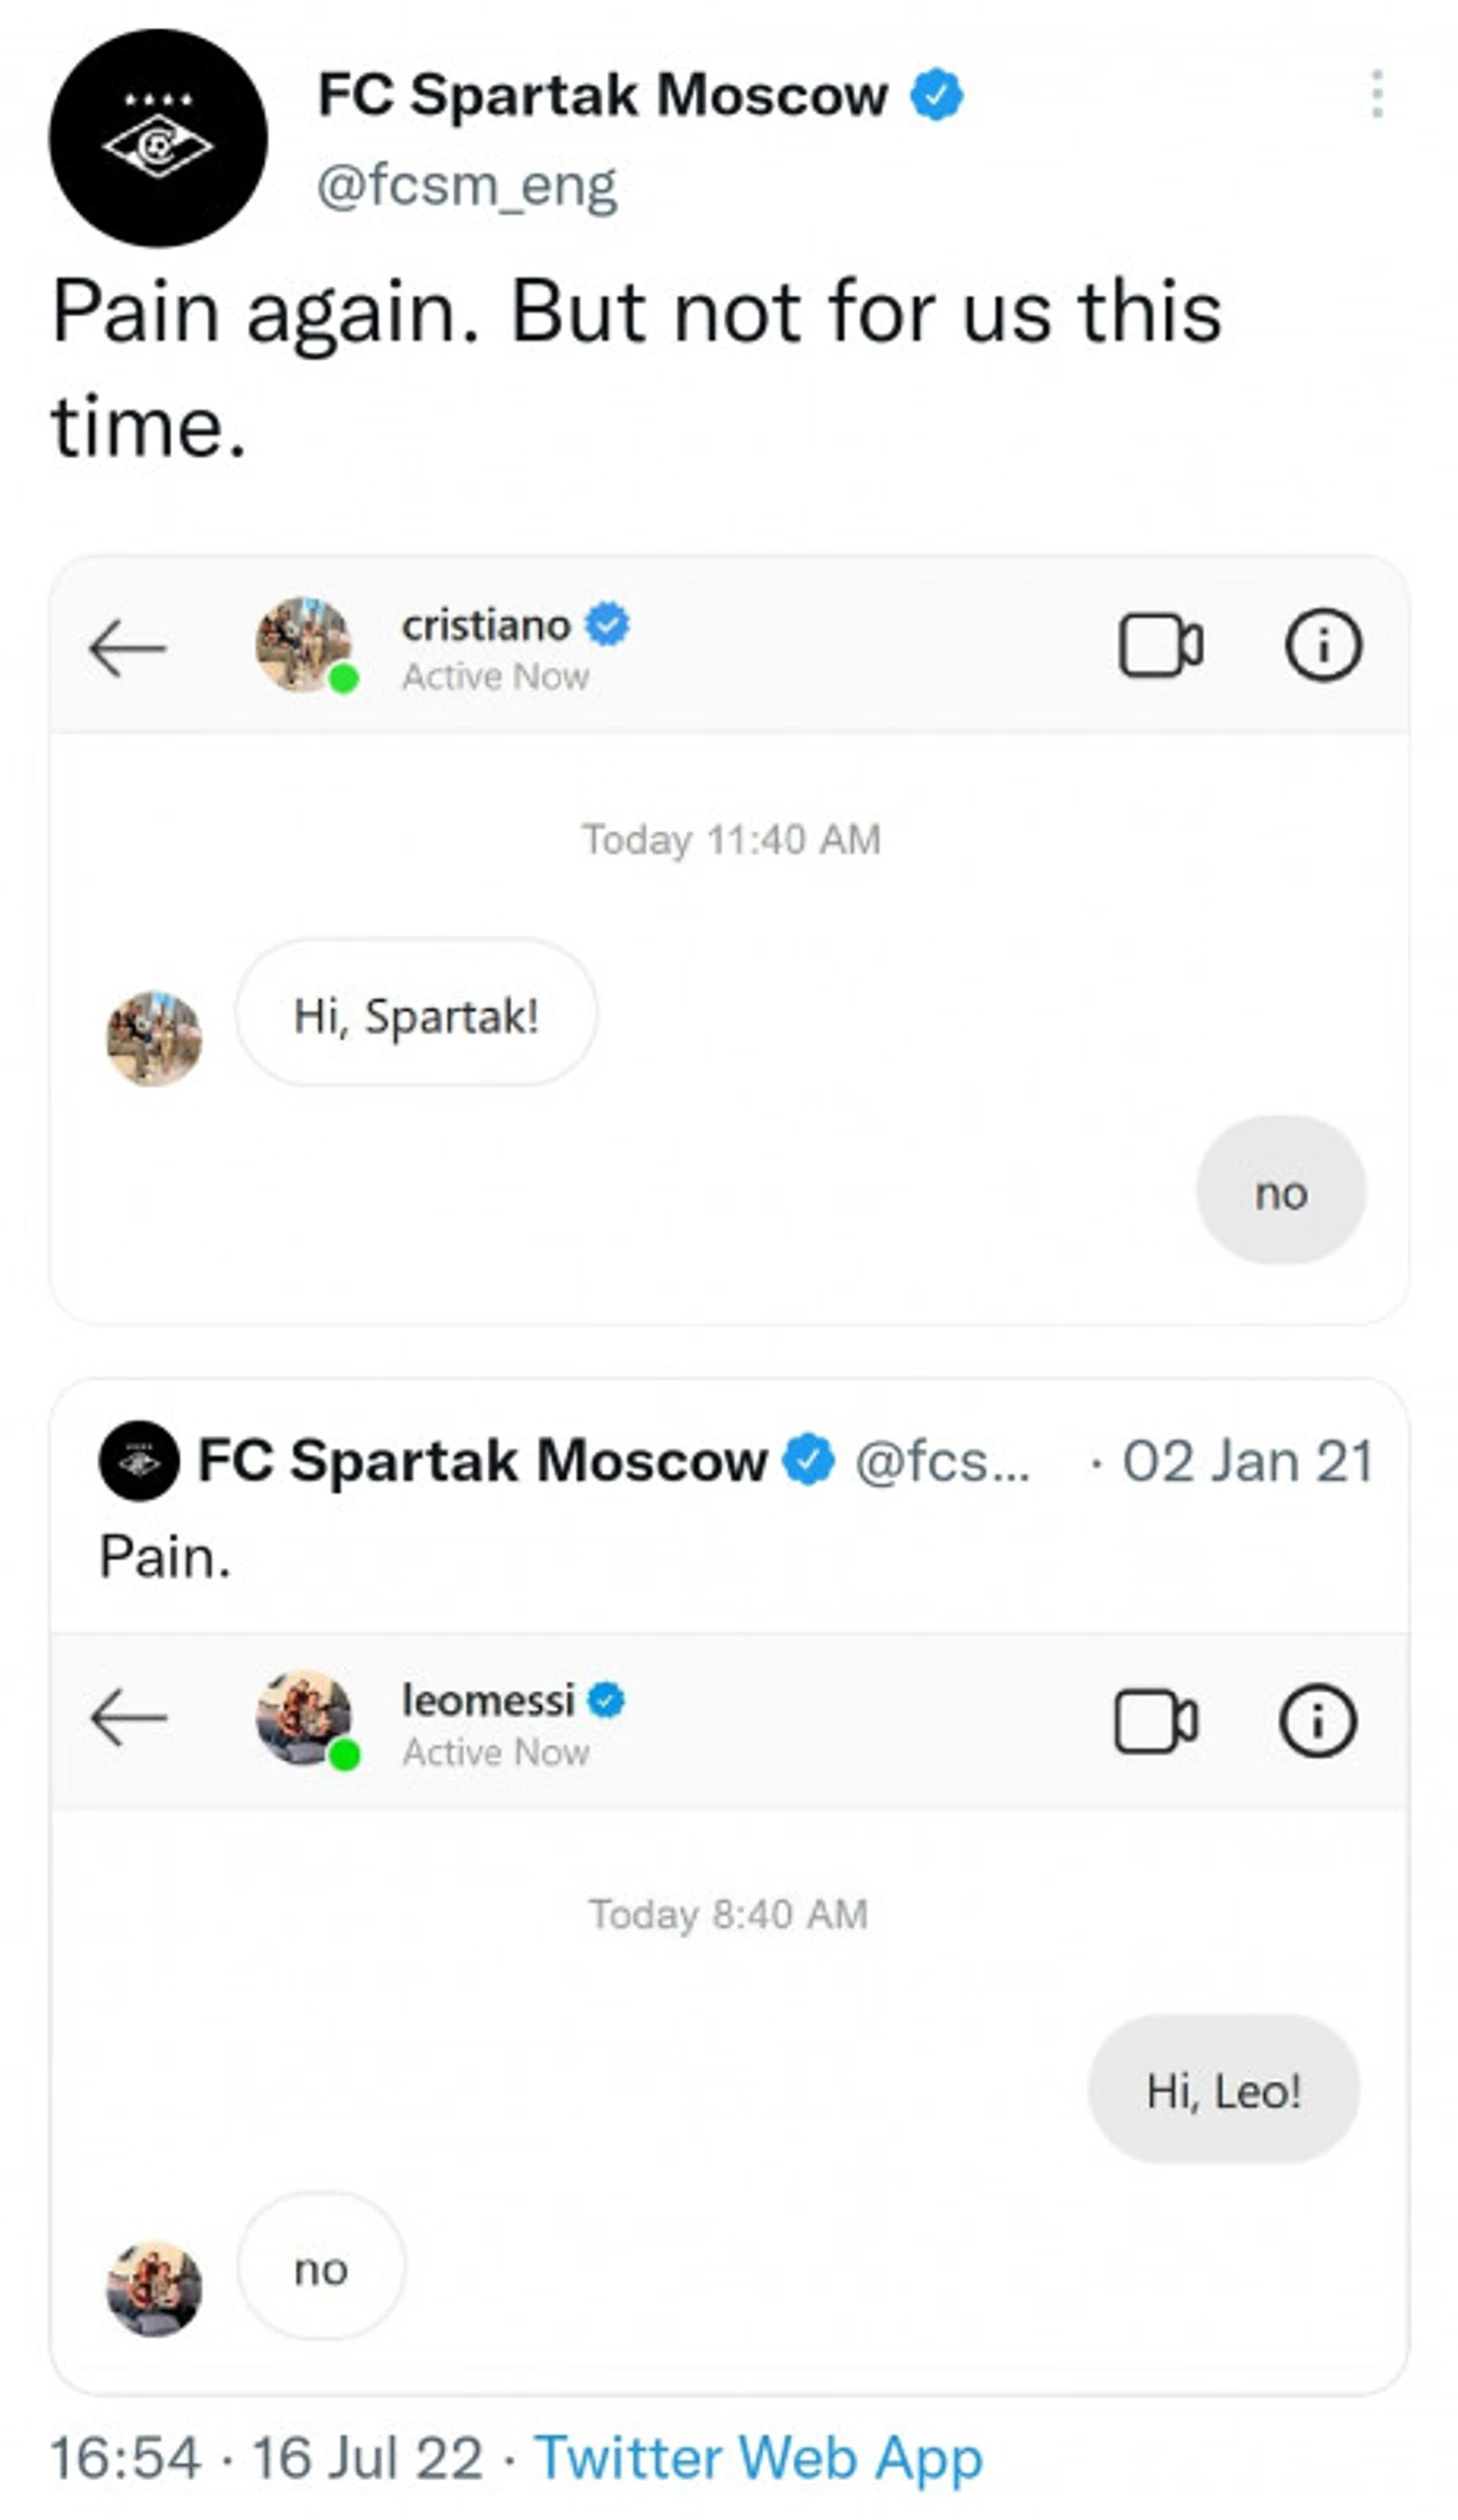Open the quoted tweet's 02 Jan 21 date

coord(1248,1462)
